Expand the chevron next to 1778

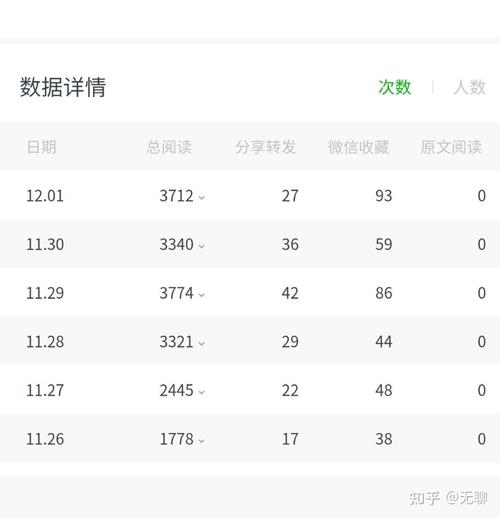pos(201,441)
